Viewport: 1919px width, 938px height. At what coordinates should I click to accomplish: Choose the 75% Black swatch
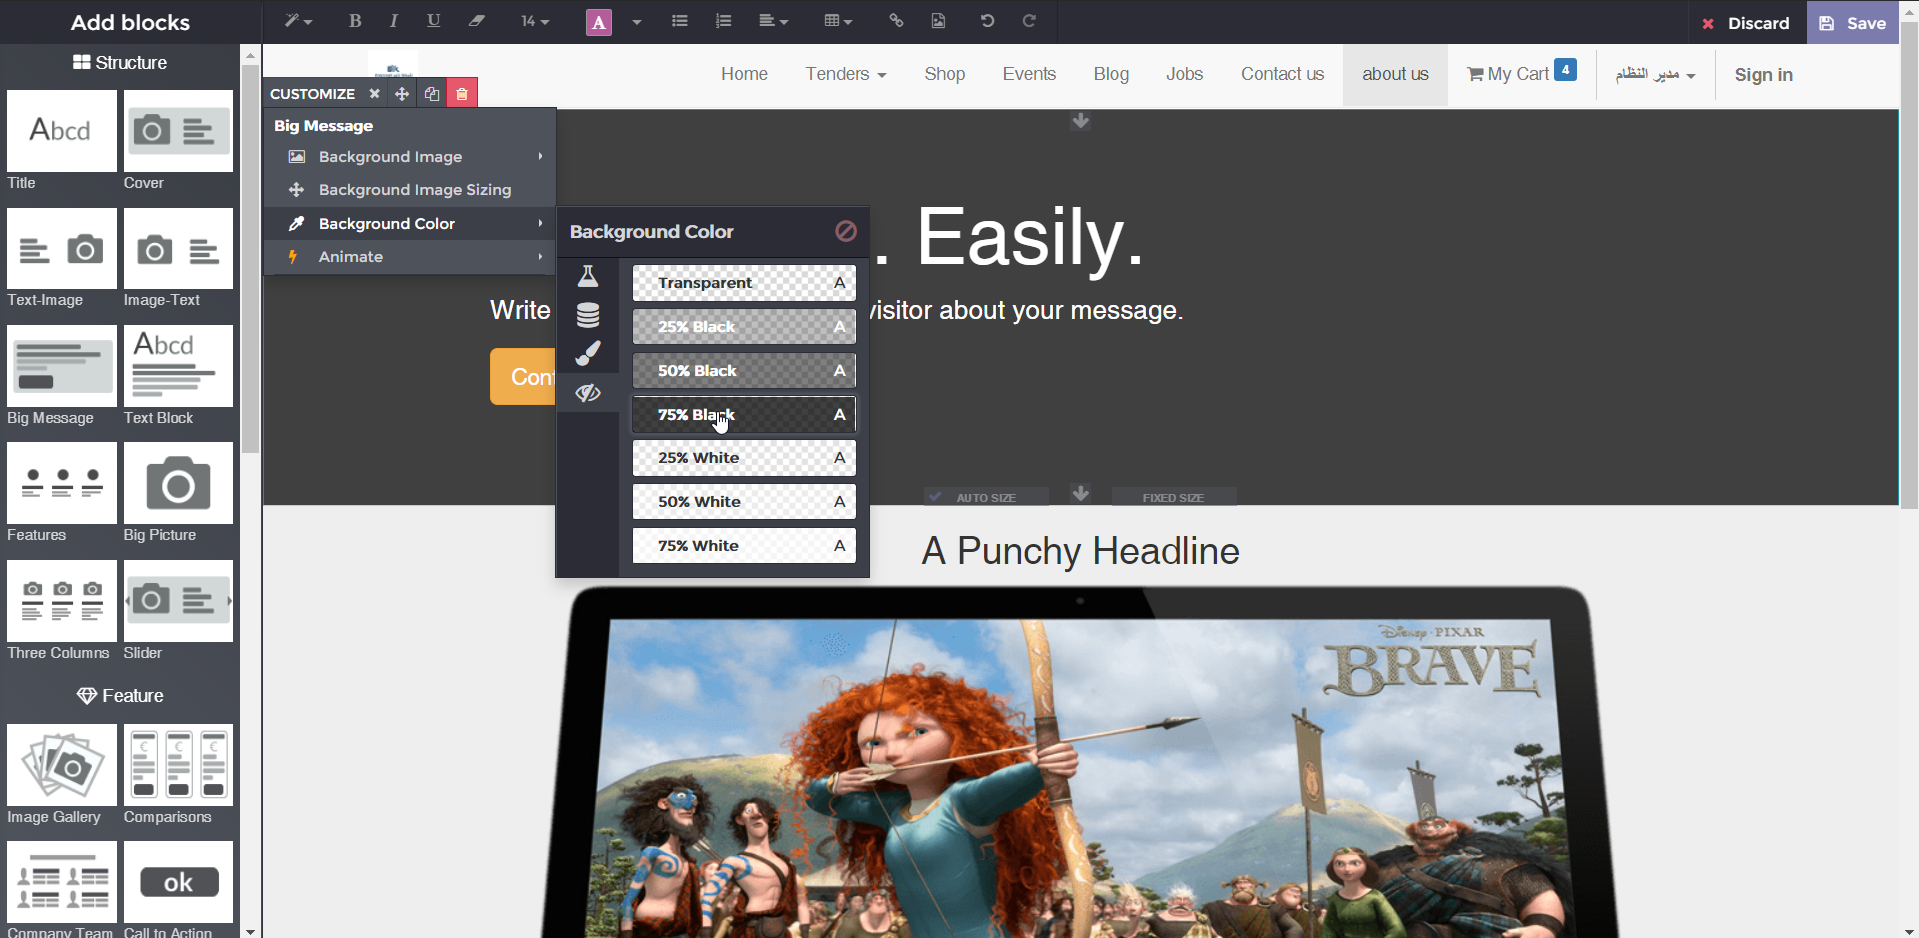click(744, 415)
